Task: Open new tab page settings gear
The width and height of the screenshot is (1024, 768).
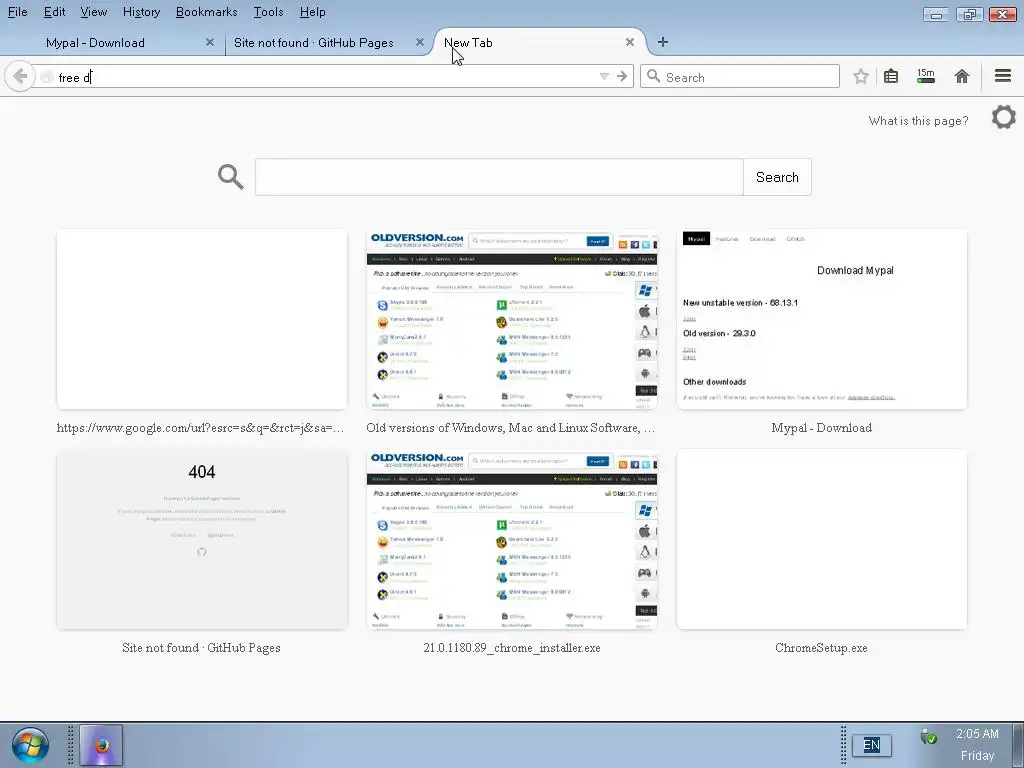Action: click(1004, 118)
